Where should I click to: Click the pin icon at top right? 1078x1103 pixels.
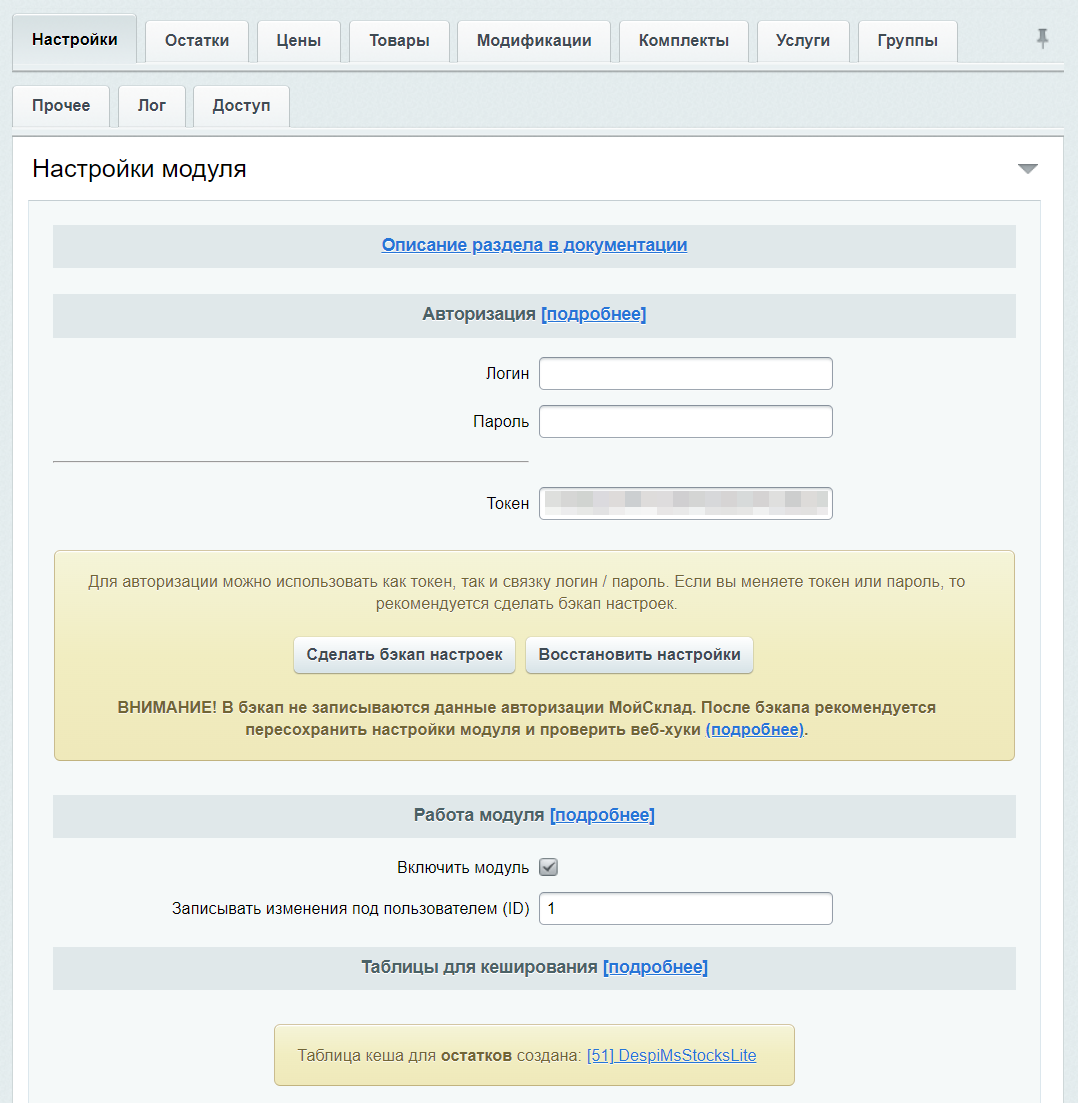(x=1042, y=39)
